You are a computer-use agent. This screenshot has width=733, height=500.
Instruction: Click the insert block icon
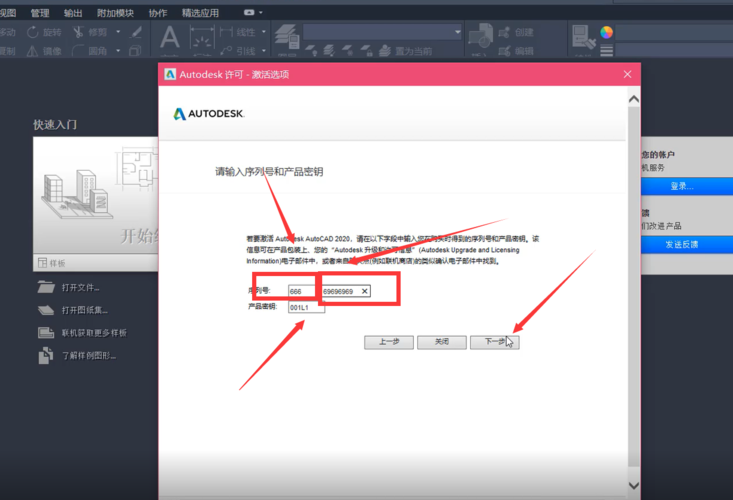point(481,36)
